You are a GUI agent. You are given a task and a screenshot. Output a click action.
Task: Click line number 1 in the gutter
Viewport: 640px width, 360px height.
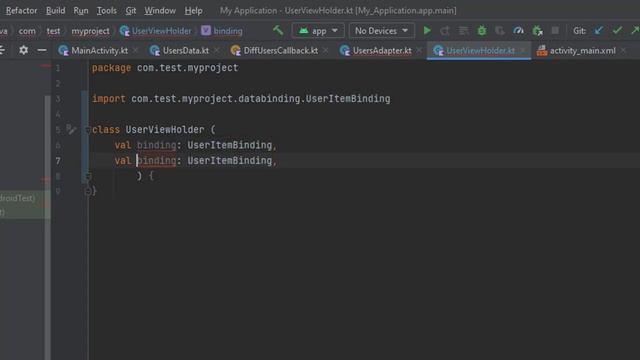[x=58, y=68]
